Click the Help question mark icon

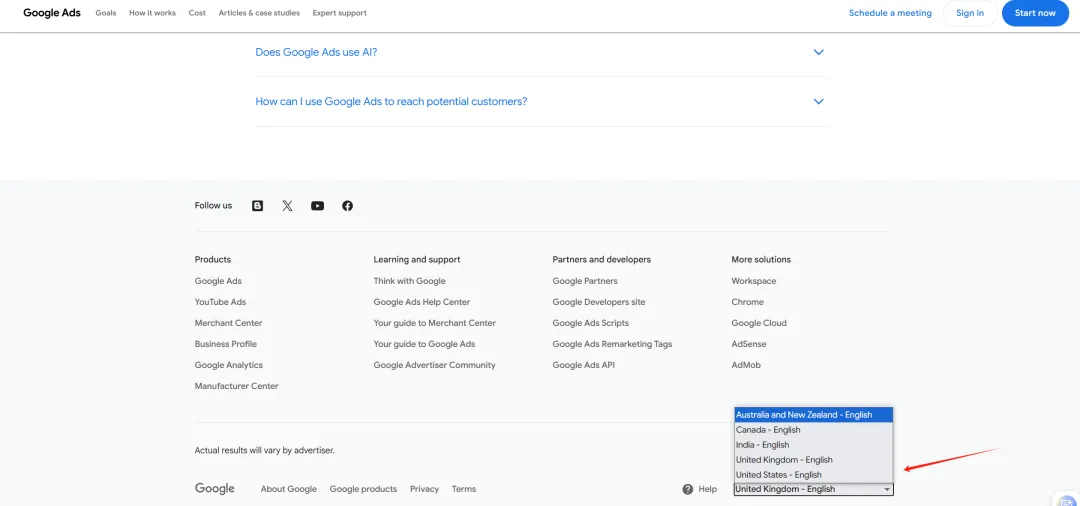click(687, 489)
